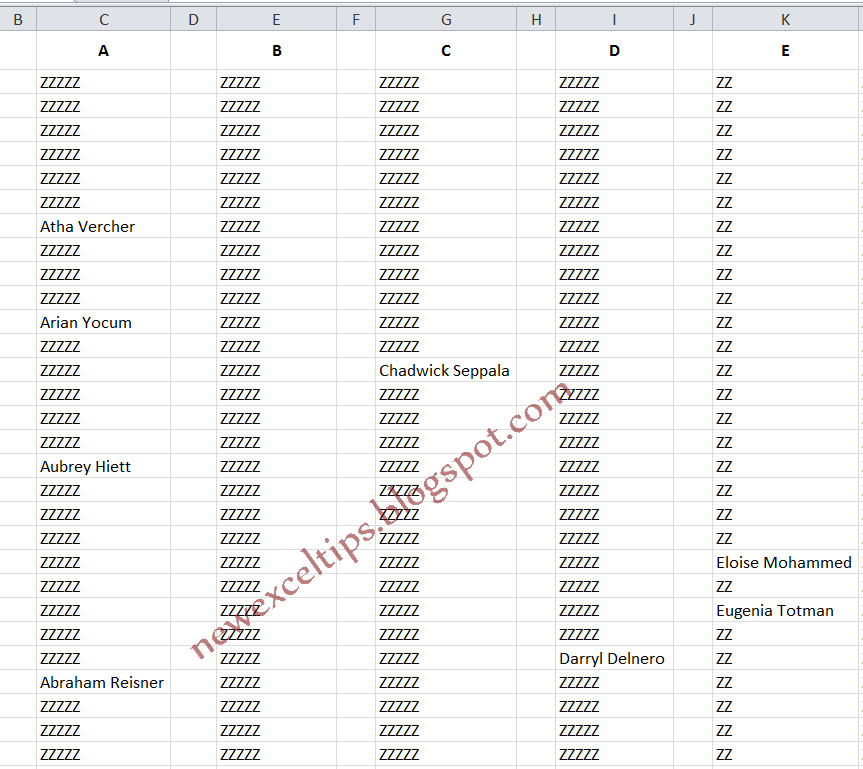Click ZZZZZ cell left of 'Eloise Mohammed'
Viewport: 863px width, 769px height.
(614, 563)
